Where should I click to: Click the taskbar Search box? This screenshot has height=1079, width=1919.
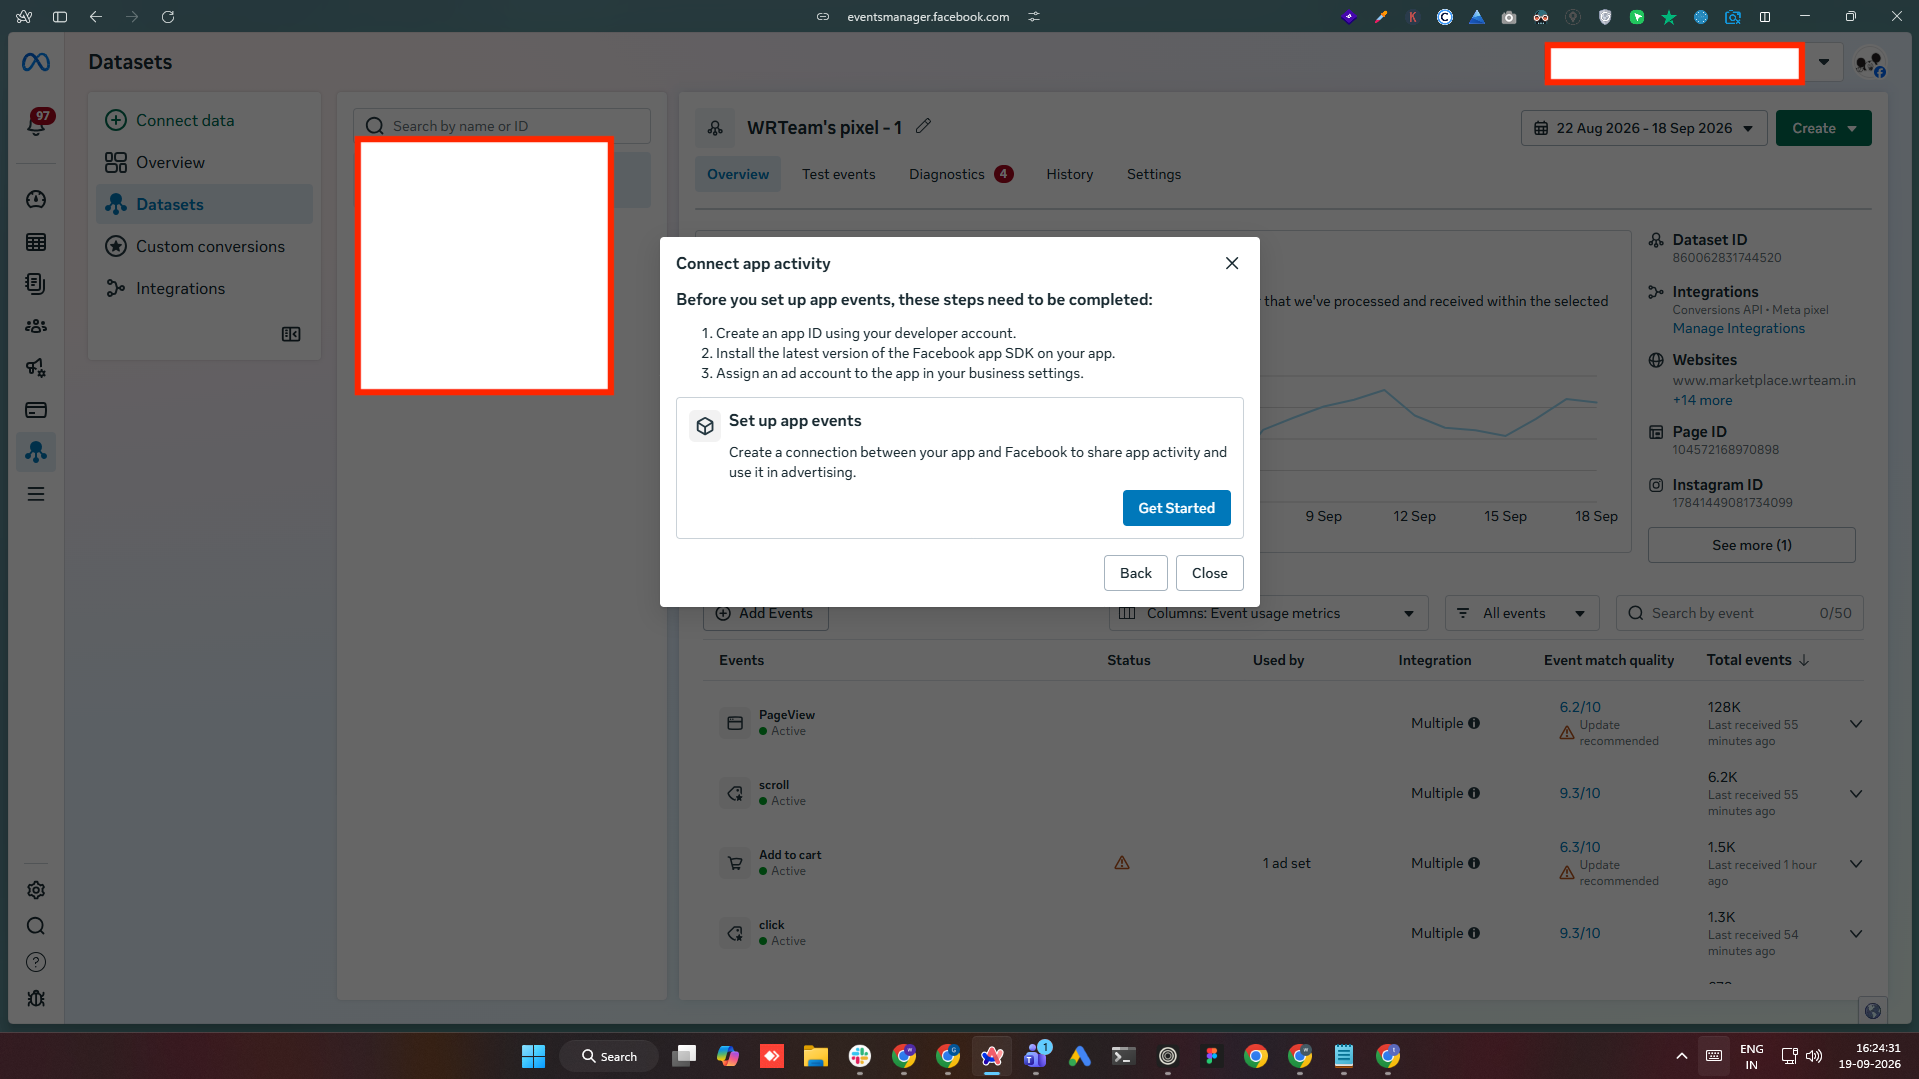(x=610, y=1056)
